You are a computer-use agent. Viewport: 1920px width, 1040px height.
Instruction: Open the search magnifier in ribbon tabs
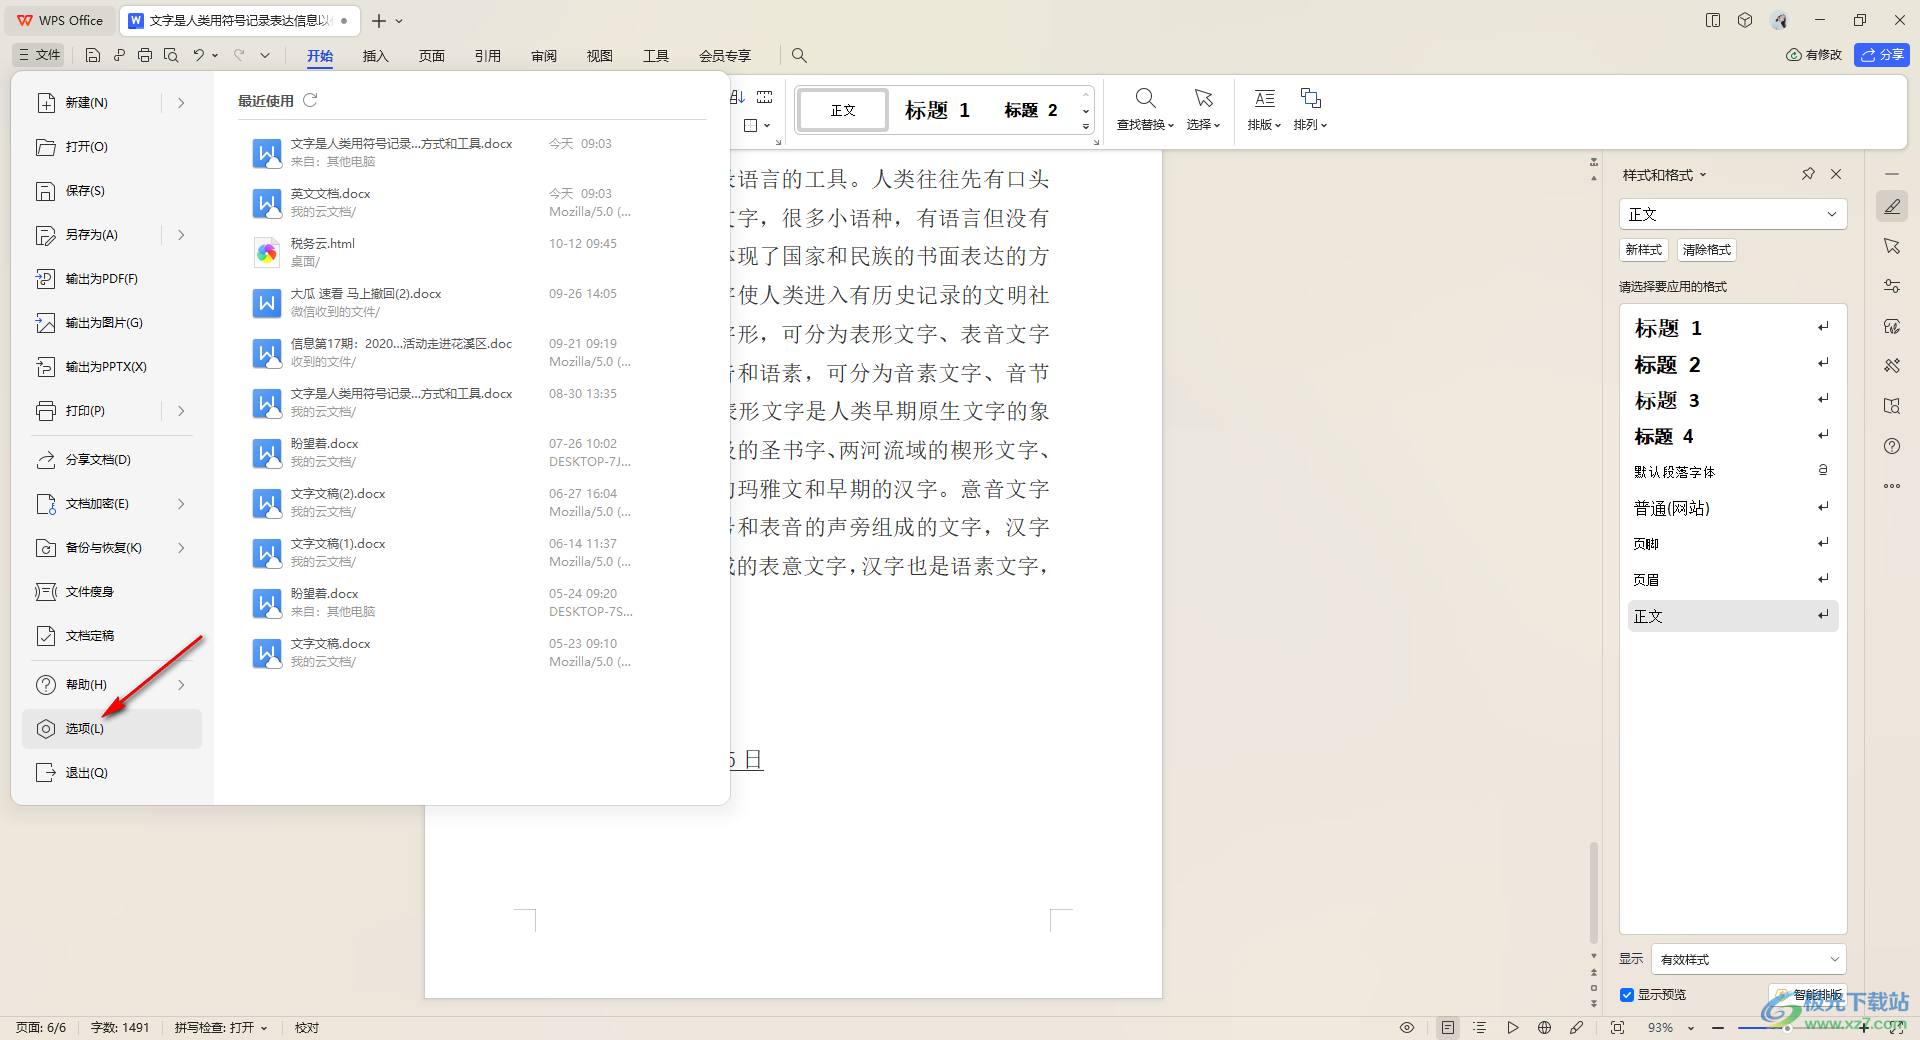[799, 55]
